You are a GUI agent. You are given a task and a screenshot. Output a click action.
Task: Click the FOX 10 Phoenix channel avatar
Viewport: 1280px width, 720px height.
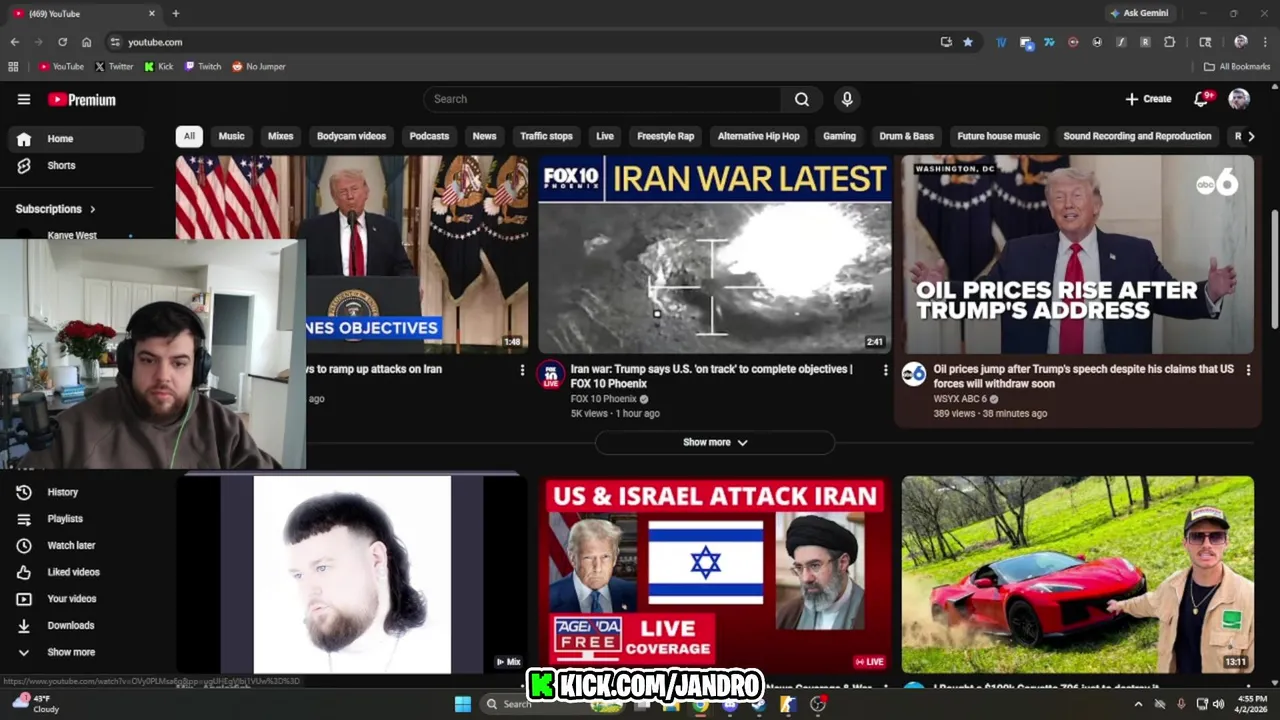click(x=550, y=375)
